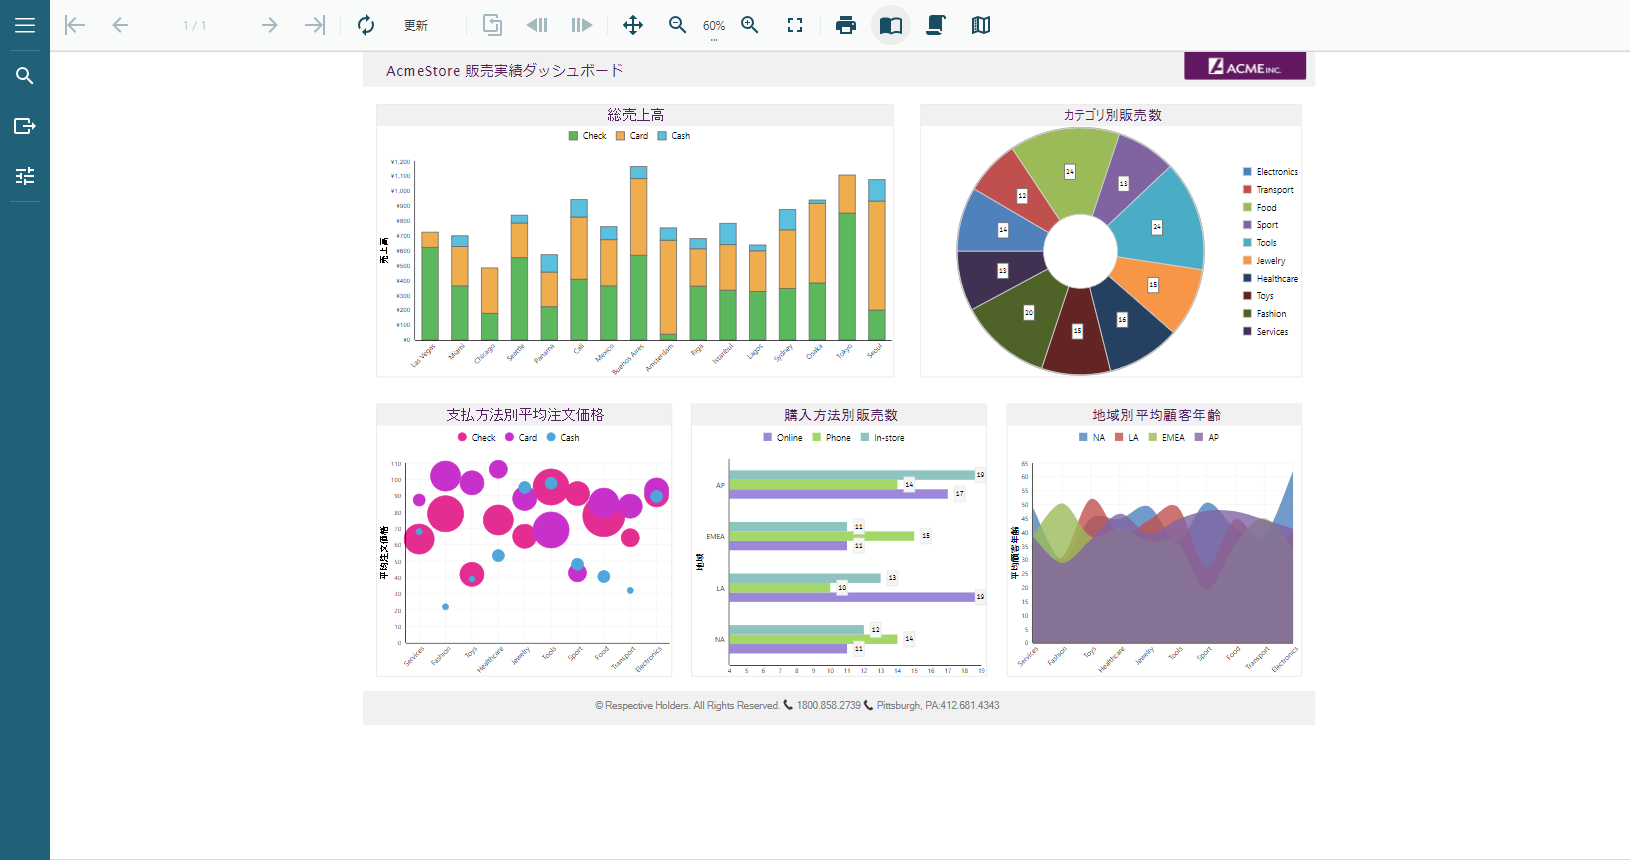This screenshot has width=1630, height=860.
Task: Click Jewelry in pie chart legend
Action: click(x=1271, y=261)
